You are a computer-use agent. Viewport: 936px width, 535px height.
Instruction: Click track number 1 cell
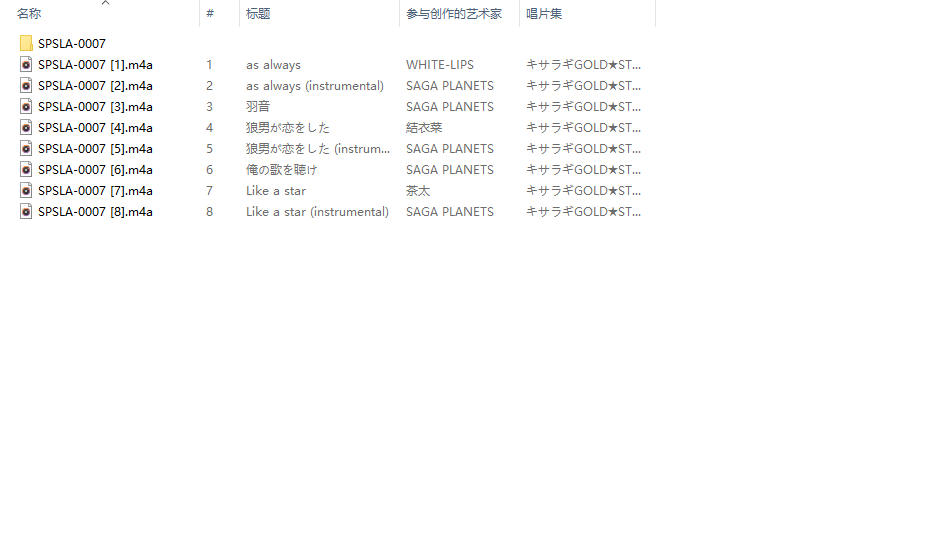click(209, 64)
